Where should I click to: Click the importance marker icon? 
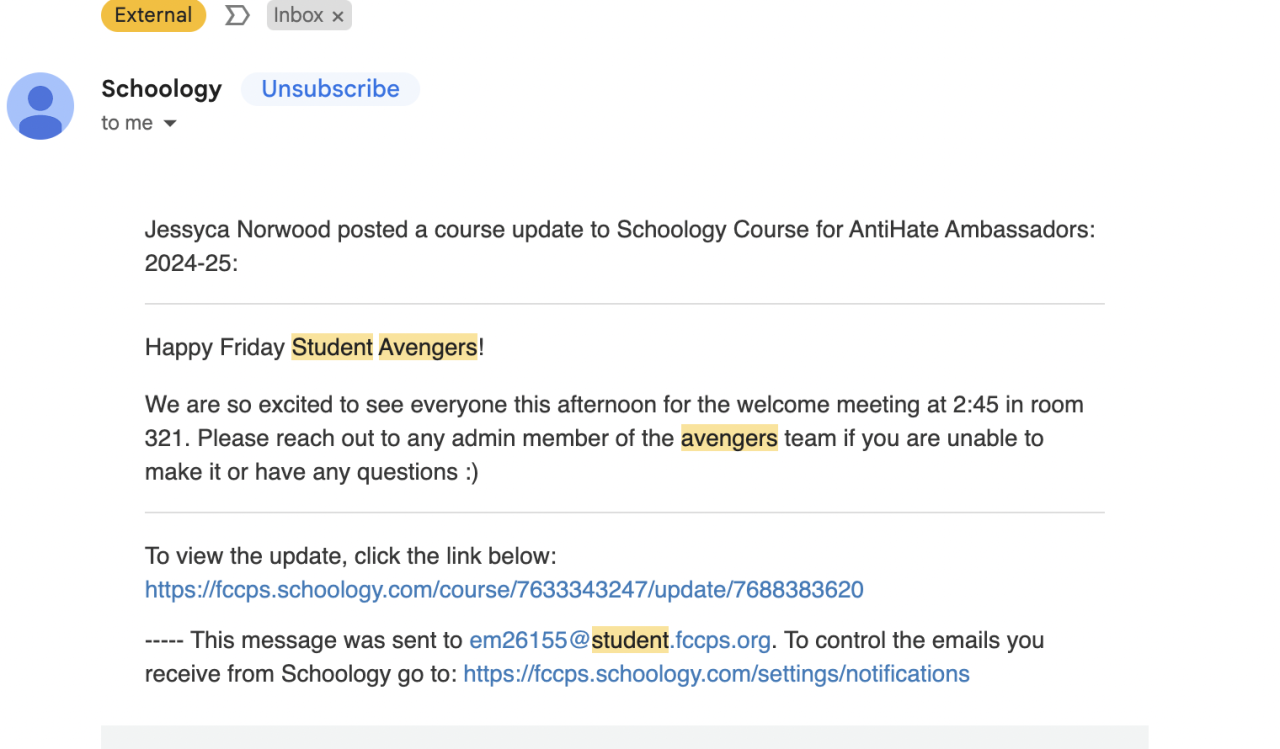point(237,16)
